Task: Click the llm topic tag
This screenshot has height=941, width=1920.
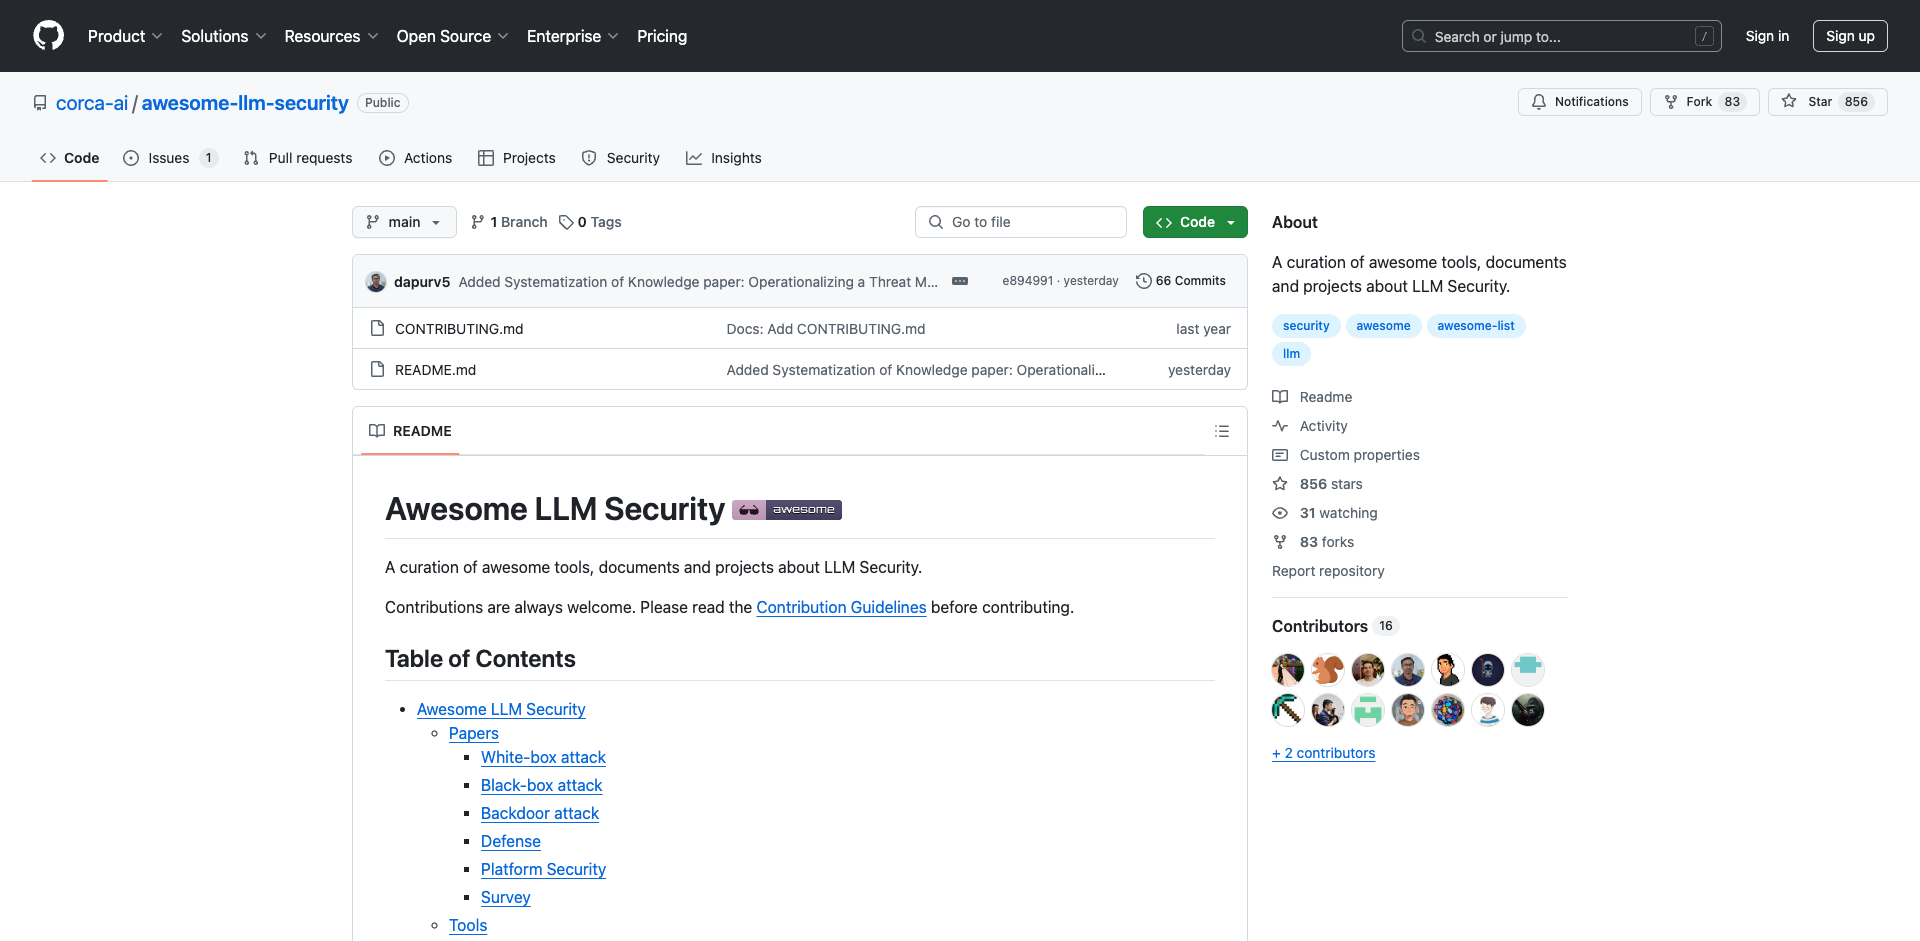Action: [x=1291, y=354]
